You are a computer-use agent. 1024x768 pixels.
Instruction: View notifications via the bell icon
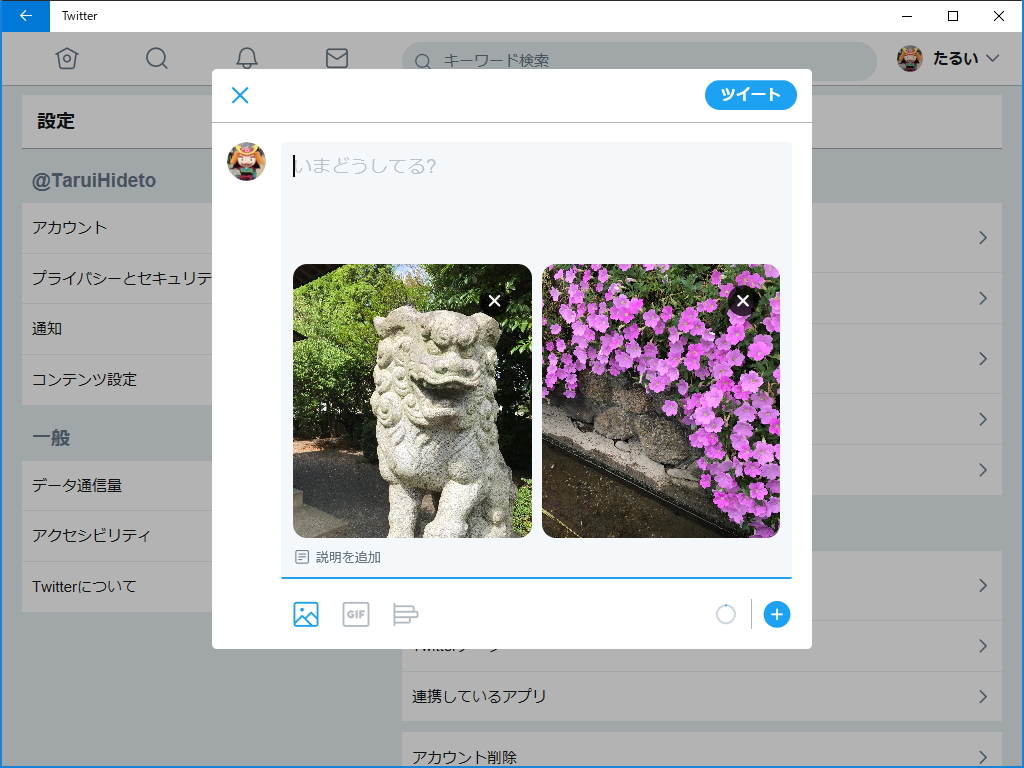[x=246, y=59]
